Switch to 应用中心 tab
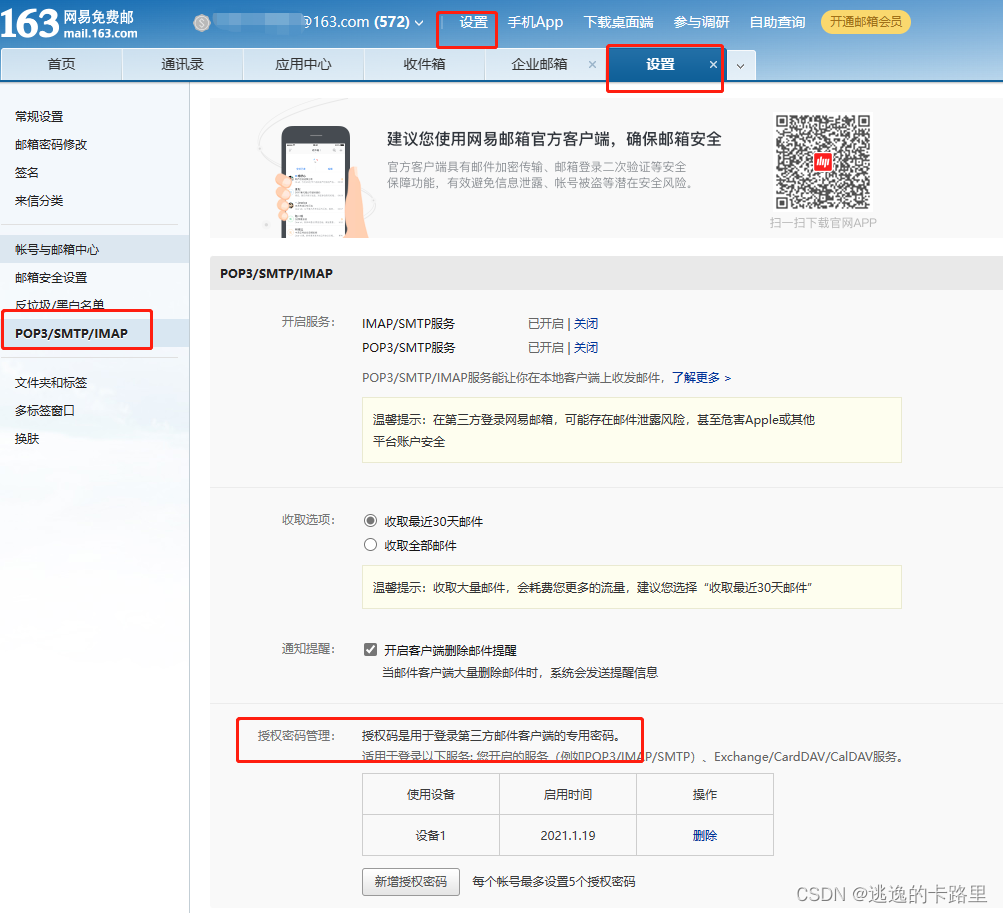Screen dimensions: 1003x913 (x=303, y=64)
